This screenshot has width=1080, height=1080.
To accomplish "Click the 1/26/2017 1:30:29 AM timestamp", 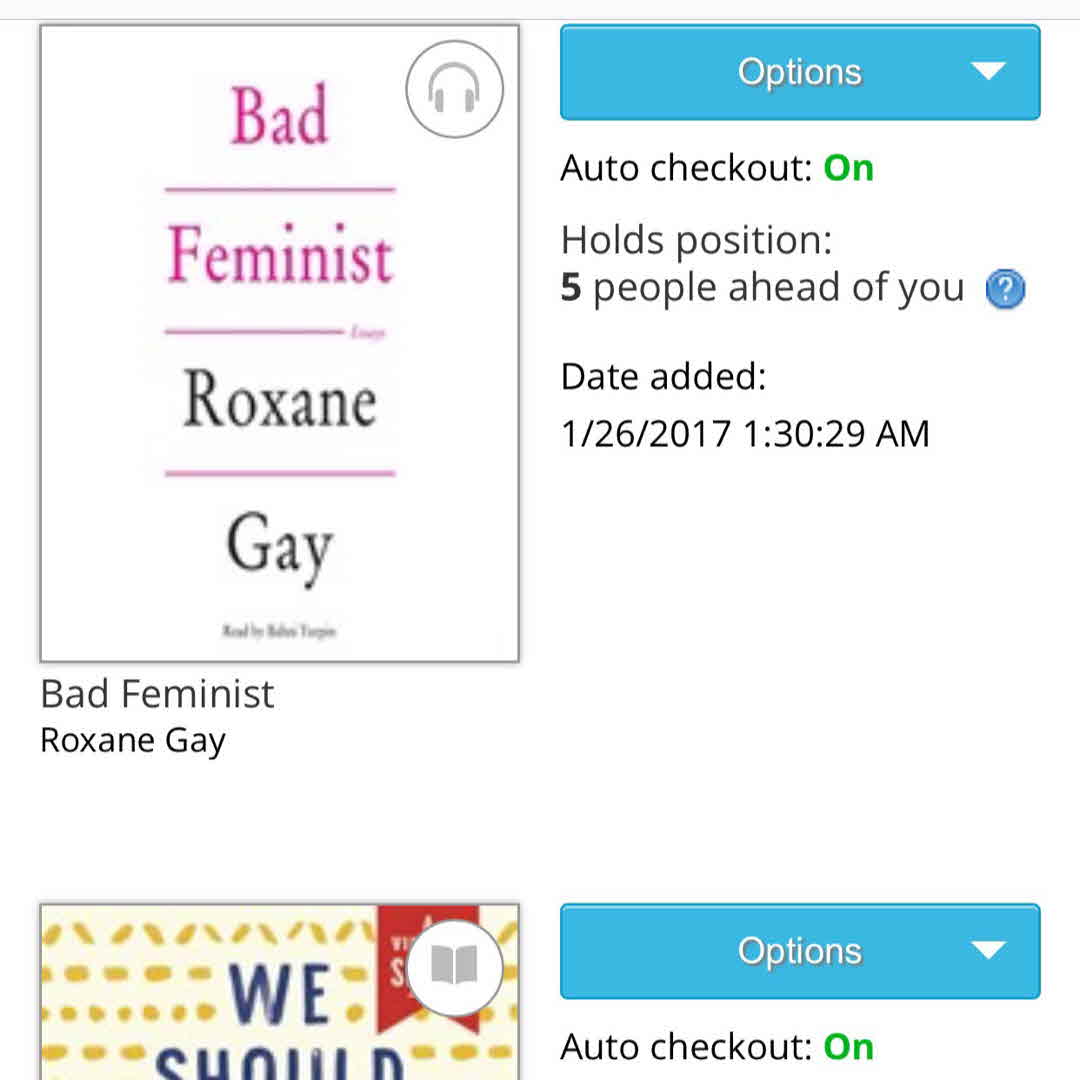I will click(x=745, y=434).
